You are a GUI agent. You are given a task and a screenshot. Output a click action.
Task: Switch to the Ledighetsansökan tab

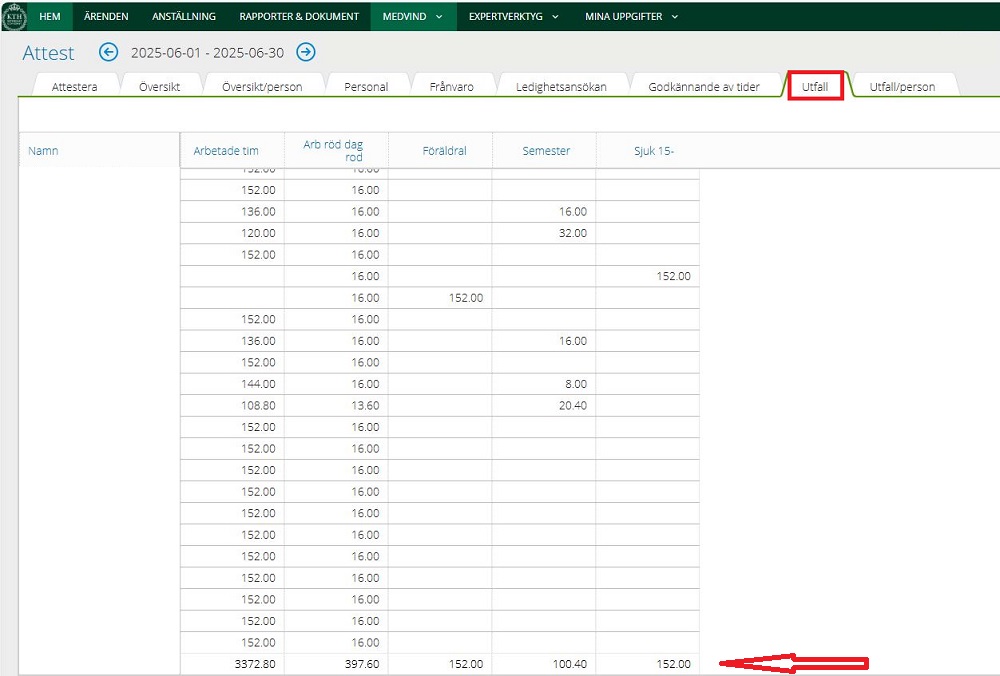(561, 87)
